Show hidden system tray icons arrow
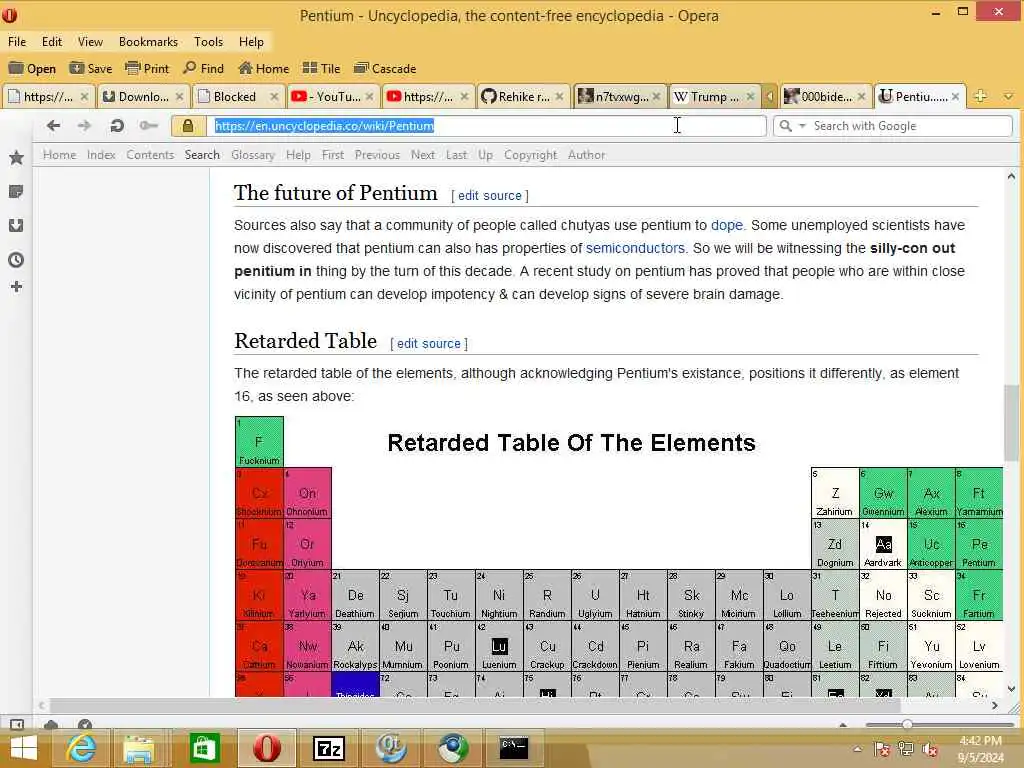The height and width of the screenshot is (768, 1024). [857, 750]
